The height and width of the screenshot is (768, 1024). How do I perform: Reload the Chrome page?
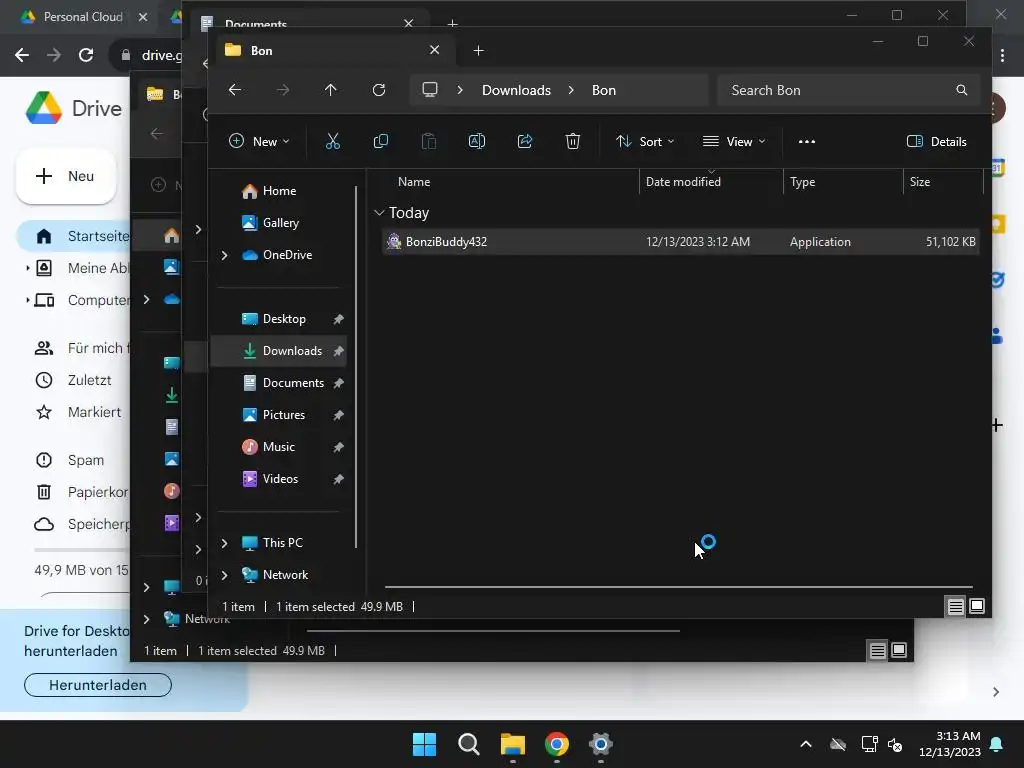[86, 55]
